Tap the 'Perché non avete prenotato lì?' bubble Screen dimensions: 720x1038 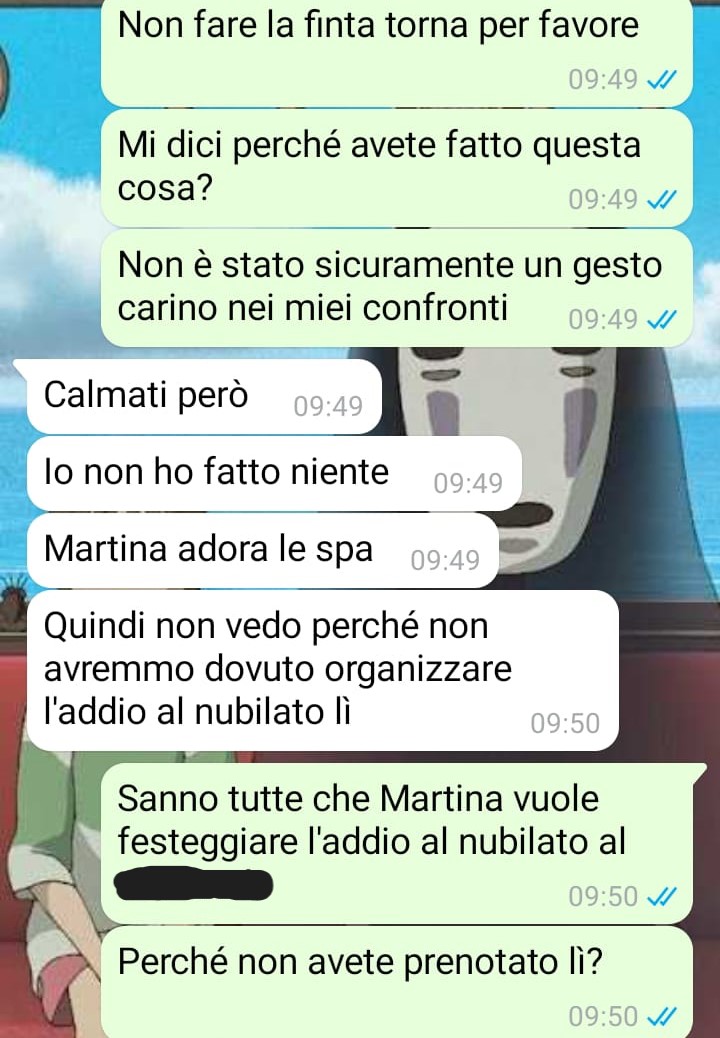[397, 982]
